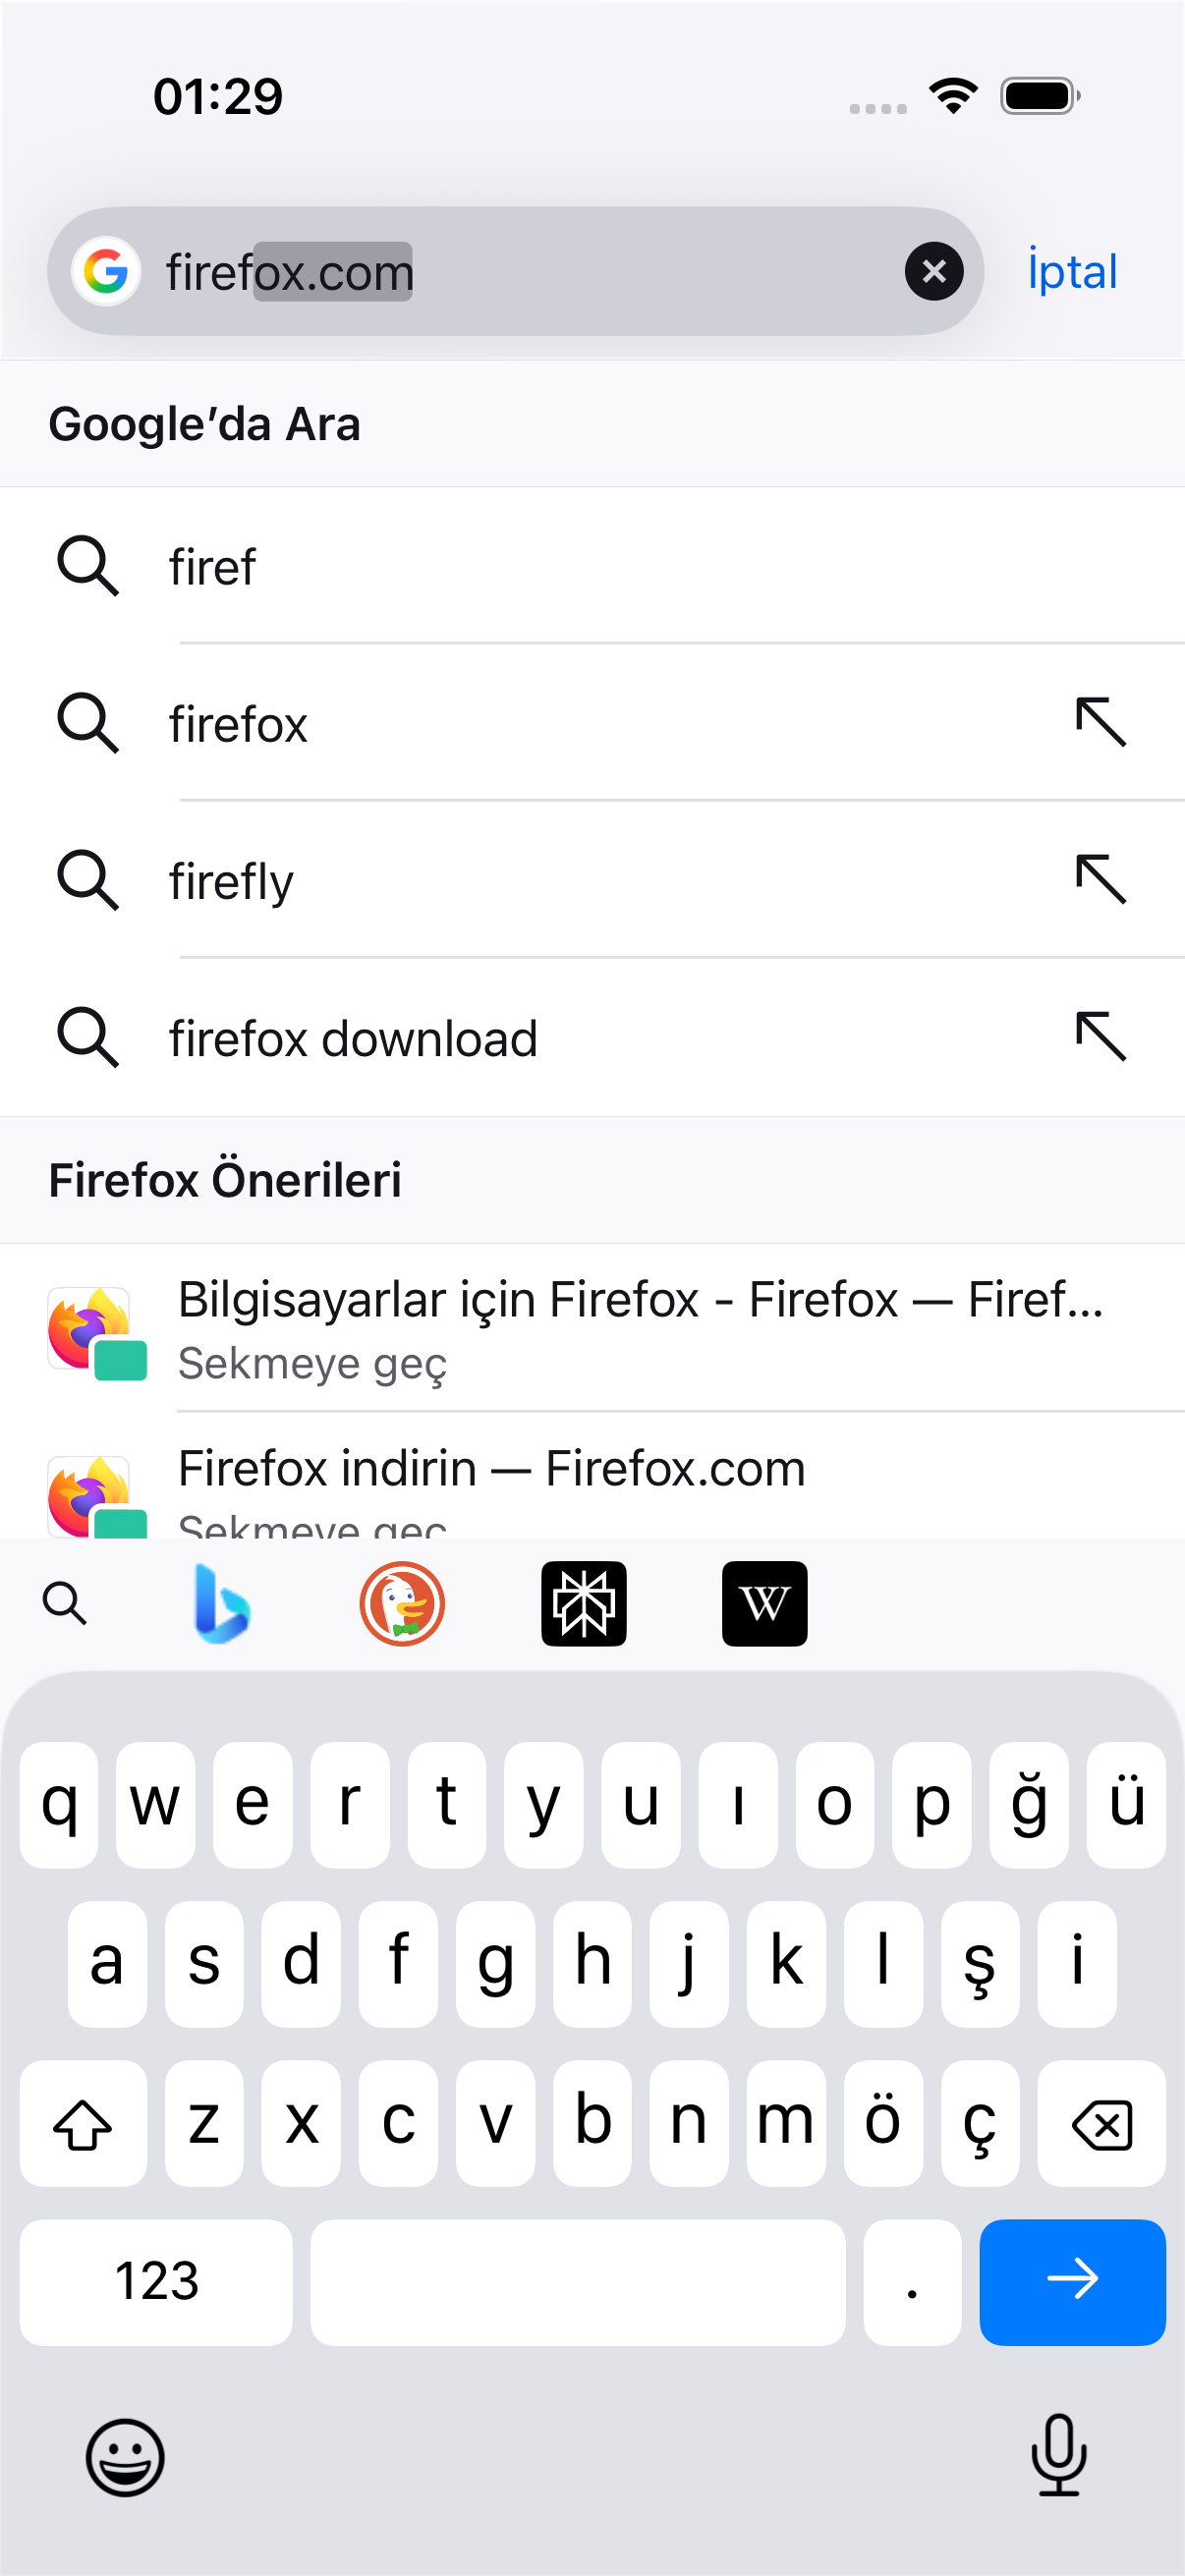Screen dimensions: 1185x2576
Task: Select the Bing search engine icon
Action: point(221,1603)
